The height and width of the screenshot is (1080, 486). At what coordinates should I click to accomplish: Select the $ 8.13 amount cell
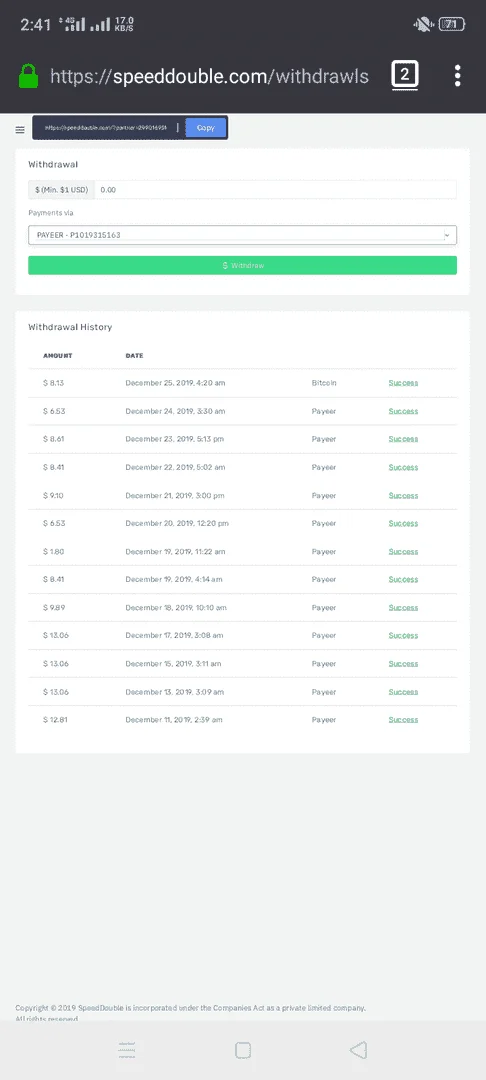(x=53, y=383)
